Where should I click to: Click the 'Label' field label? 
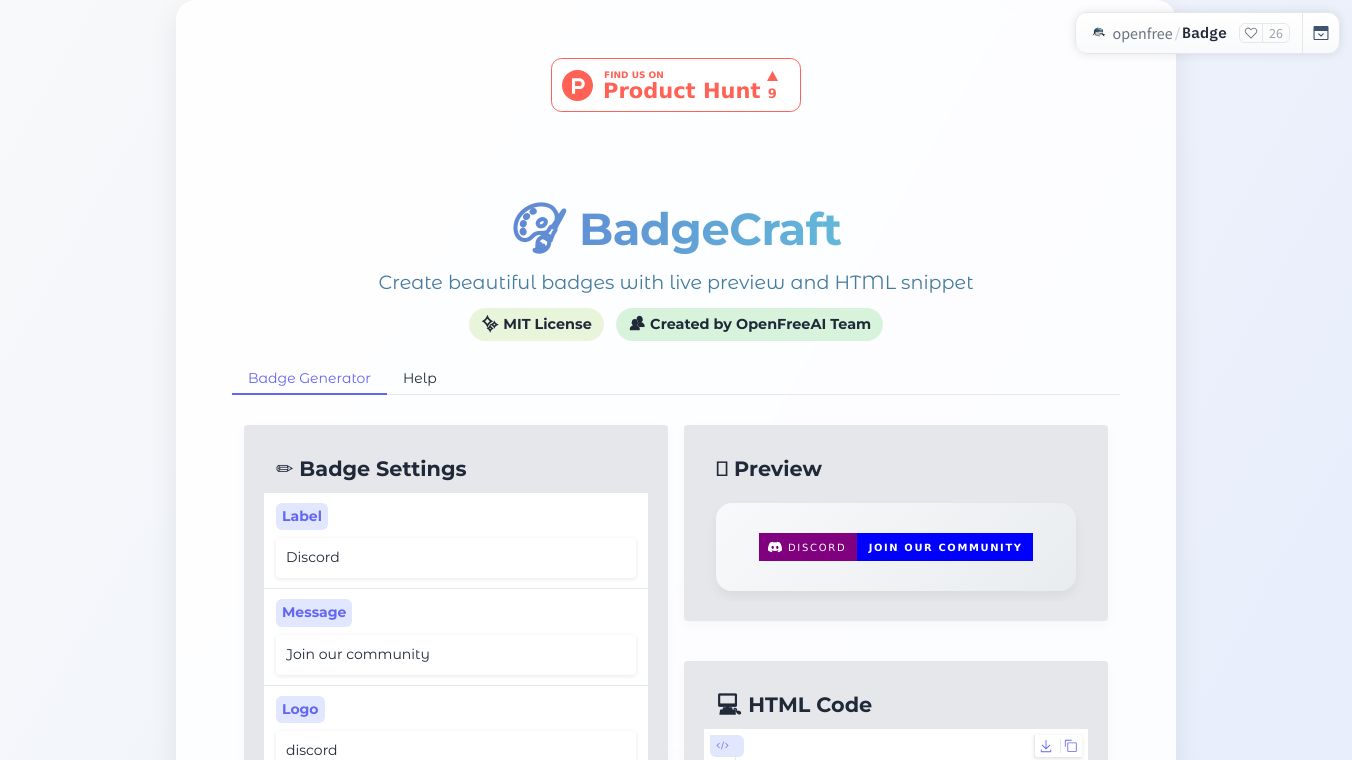302,516
